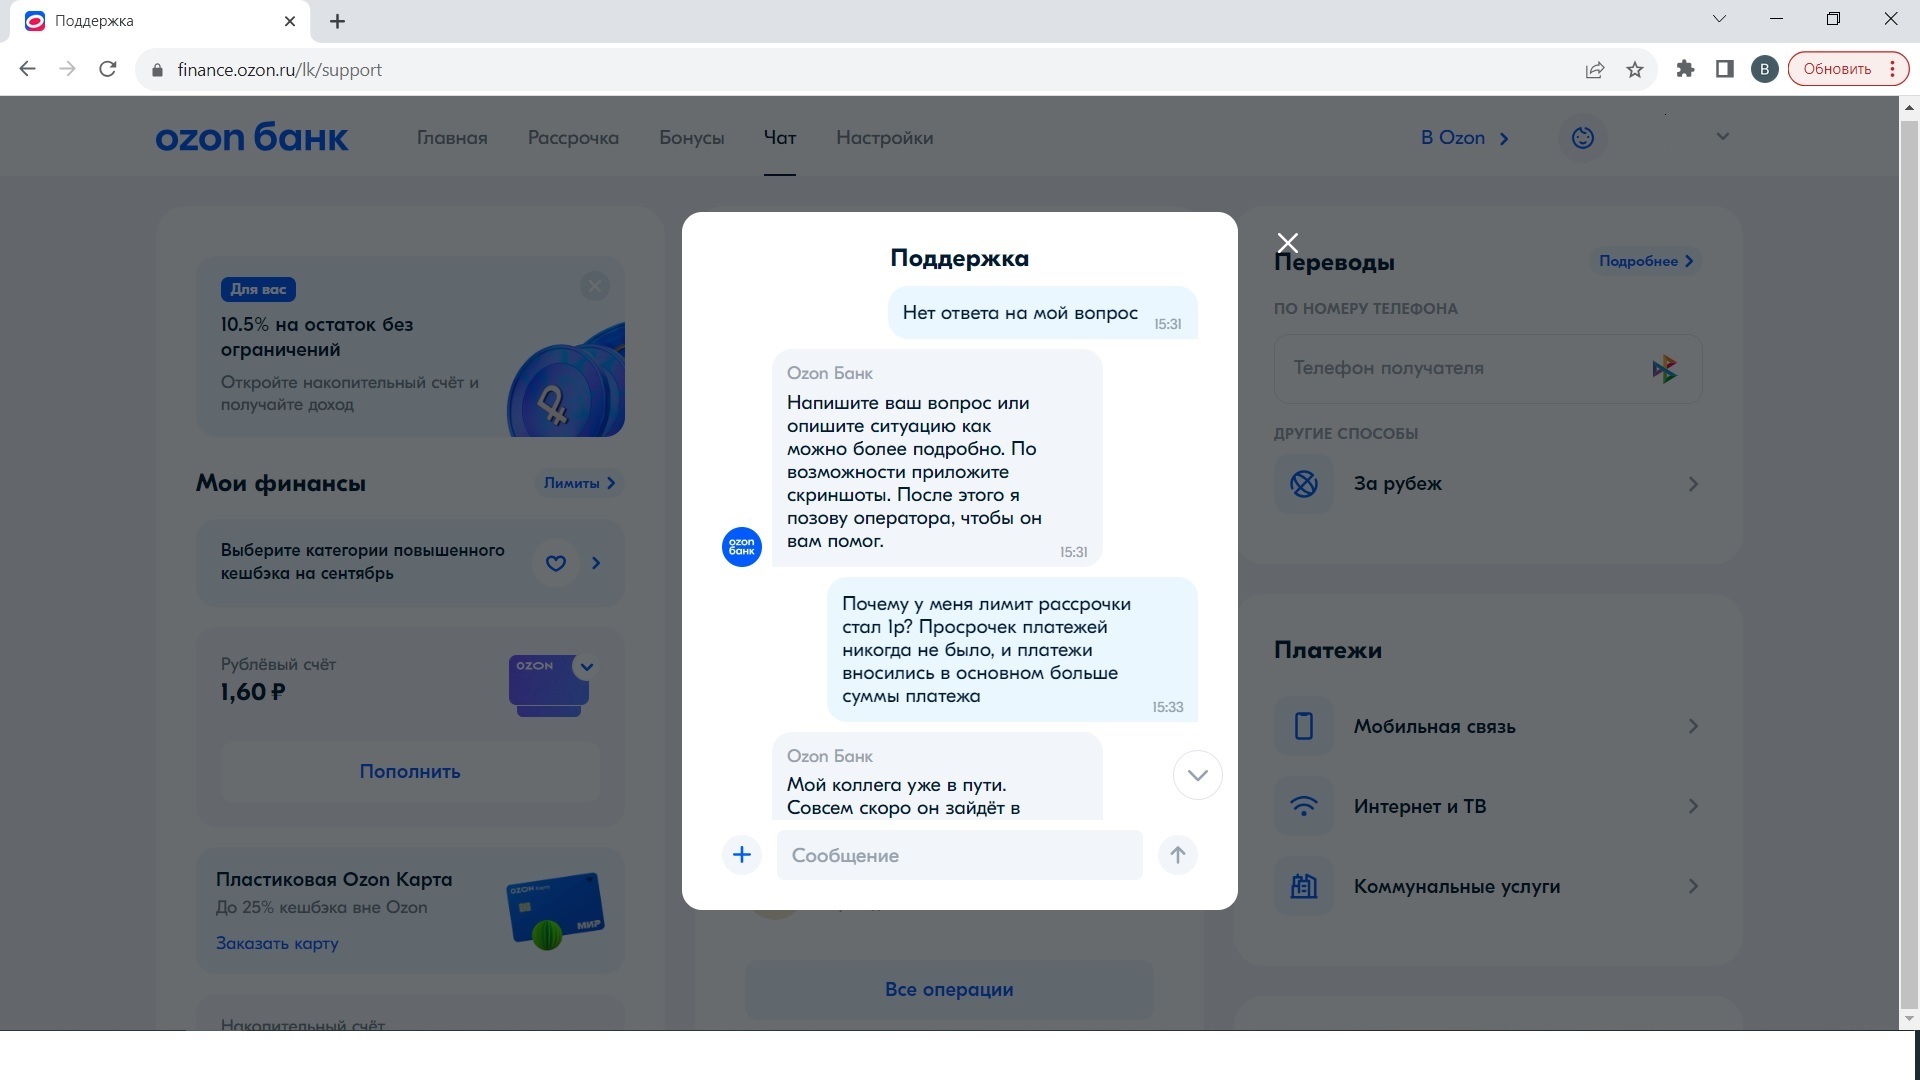Open Подробнее in Переводы
Image resolution: width=1920 pixels, height=1080 pixels.
pos(1646,261)
